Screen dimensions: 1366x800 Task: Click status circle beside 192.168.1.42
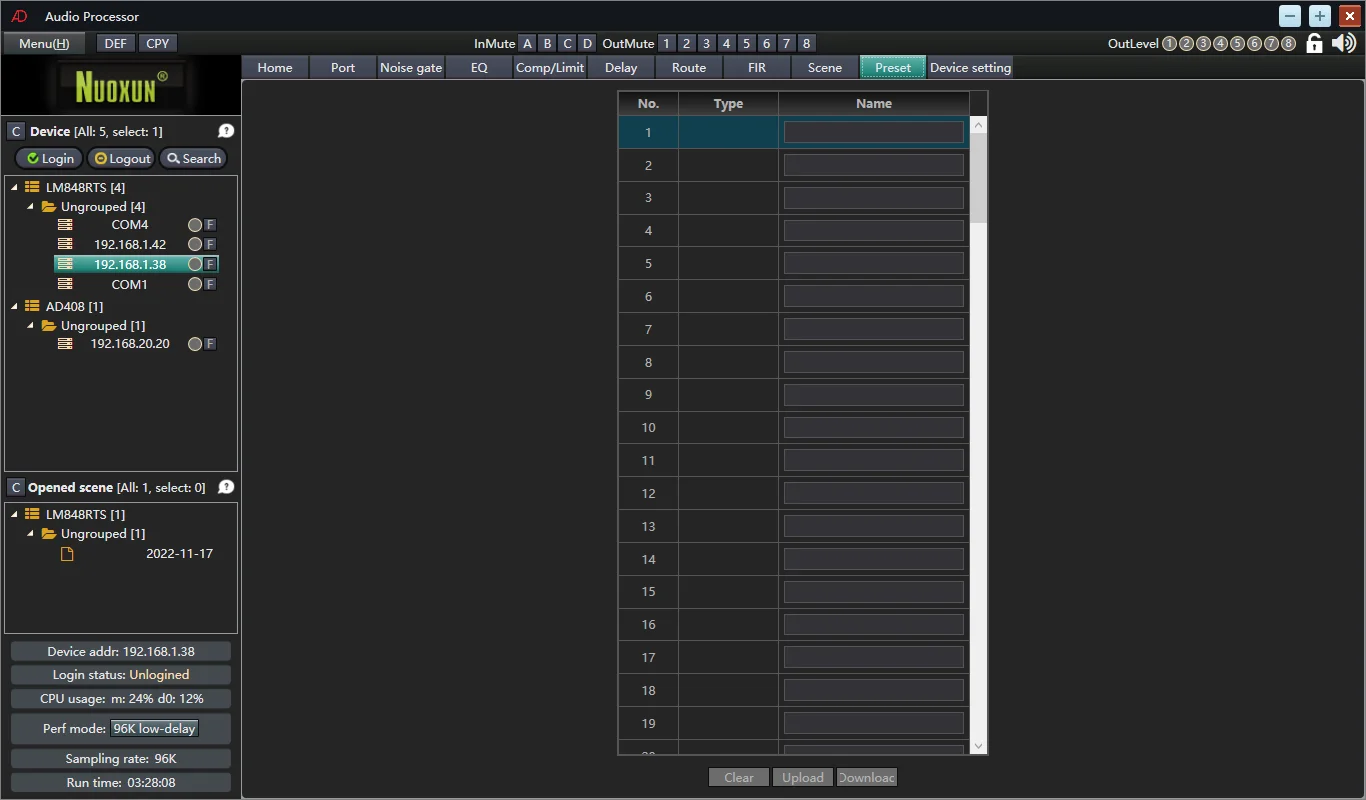tap(195, 245)
